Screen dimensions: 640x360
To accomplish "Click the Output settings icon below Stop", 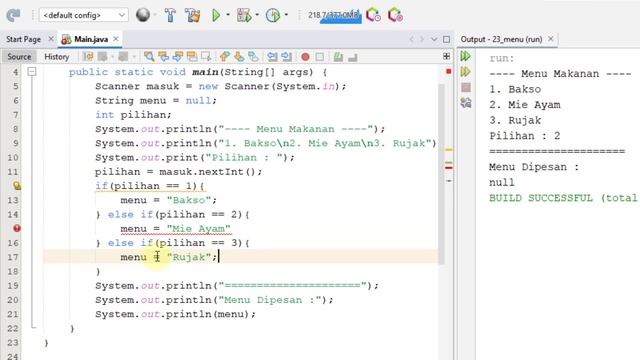I will (466, 103).
